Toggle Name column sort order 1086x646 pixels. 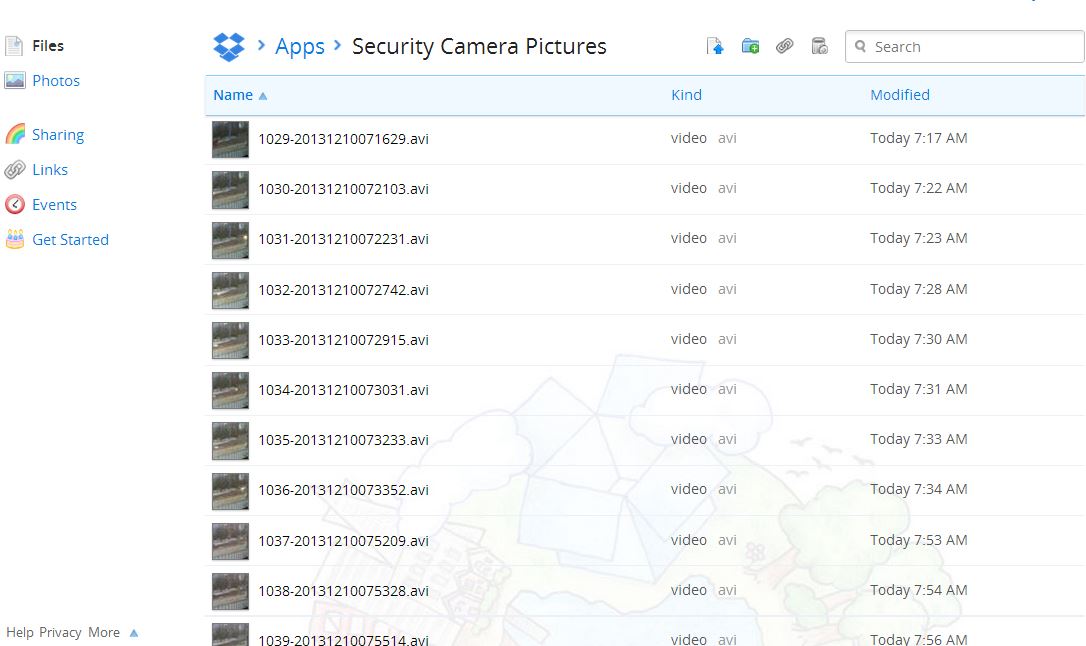pyautogui.click(x=232, y=94)
